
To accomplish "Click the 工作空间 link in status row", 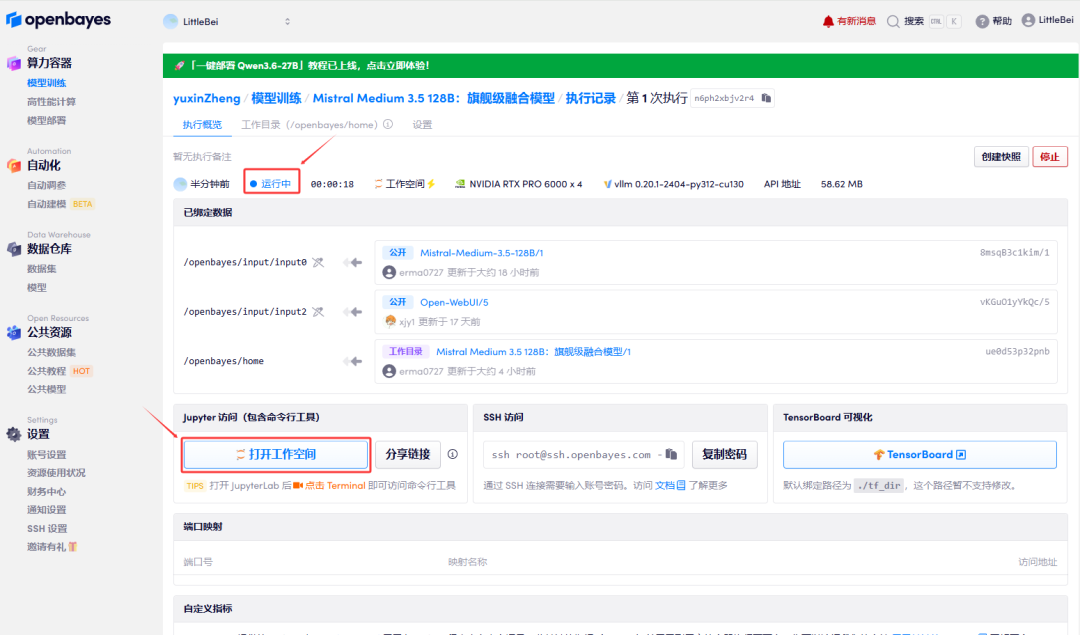I will pyautogui.click(x=405, y=184).
